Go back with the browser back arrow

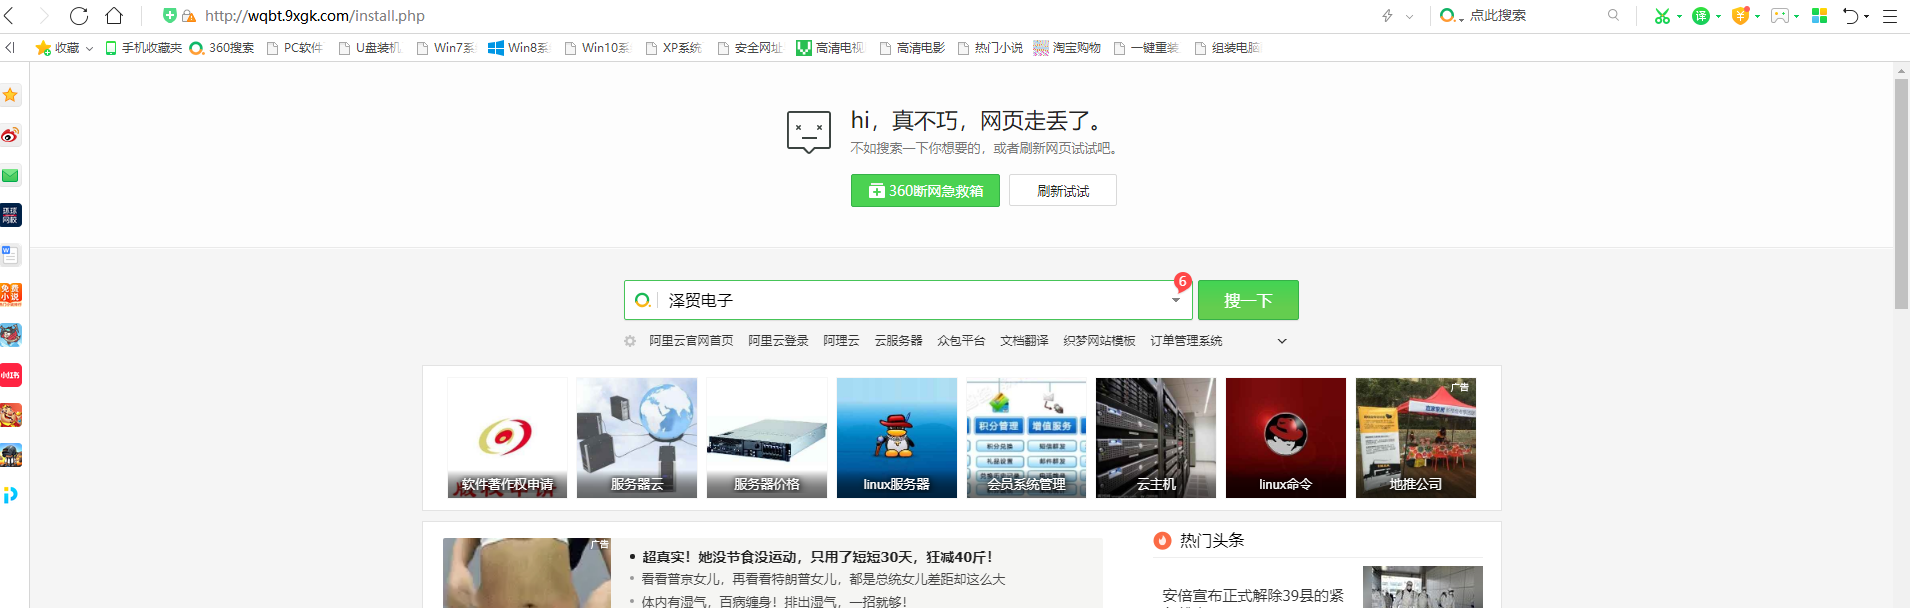point(10,16)
